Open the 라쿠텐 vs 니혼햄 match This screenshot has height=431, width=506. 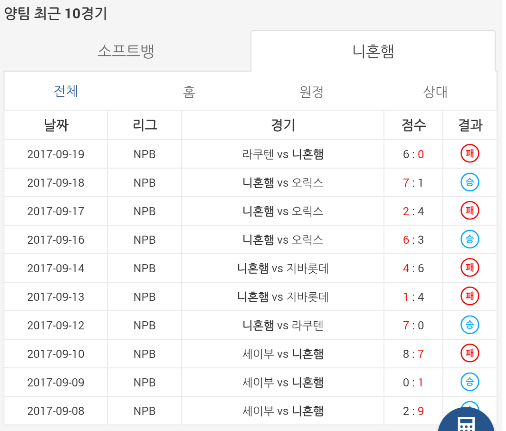point(283,154)
